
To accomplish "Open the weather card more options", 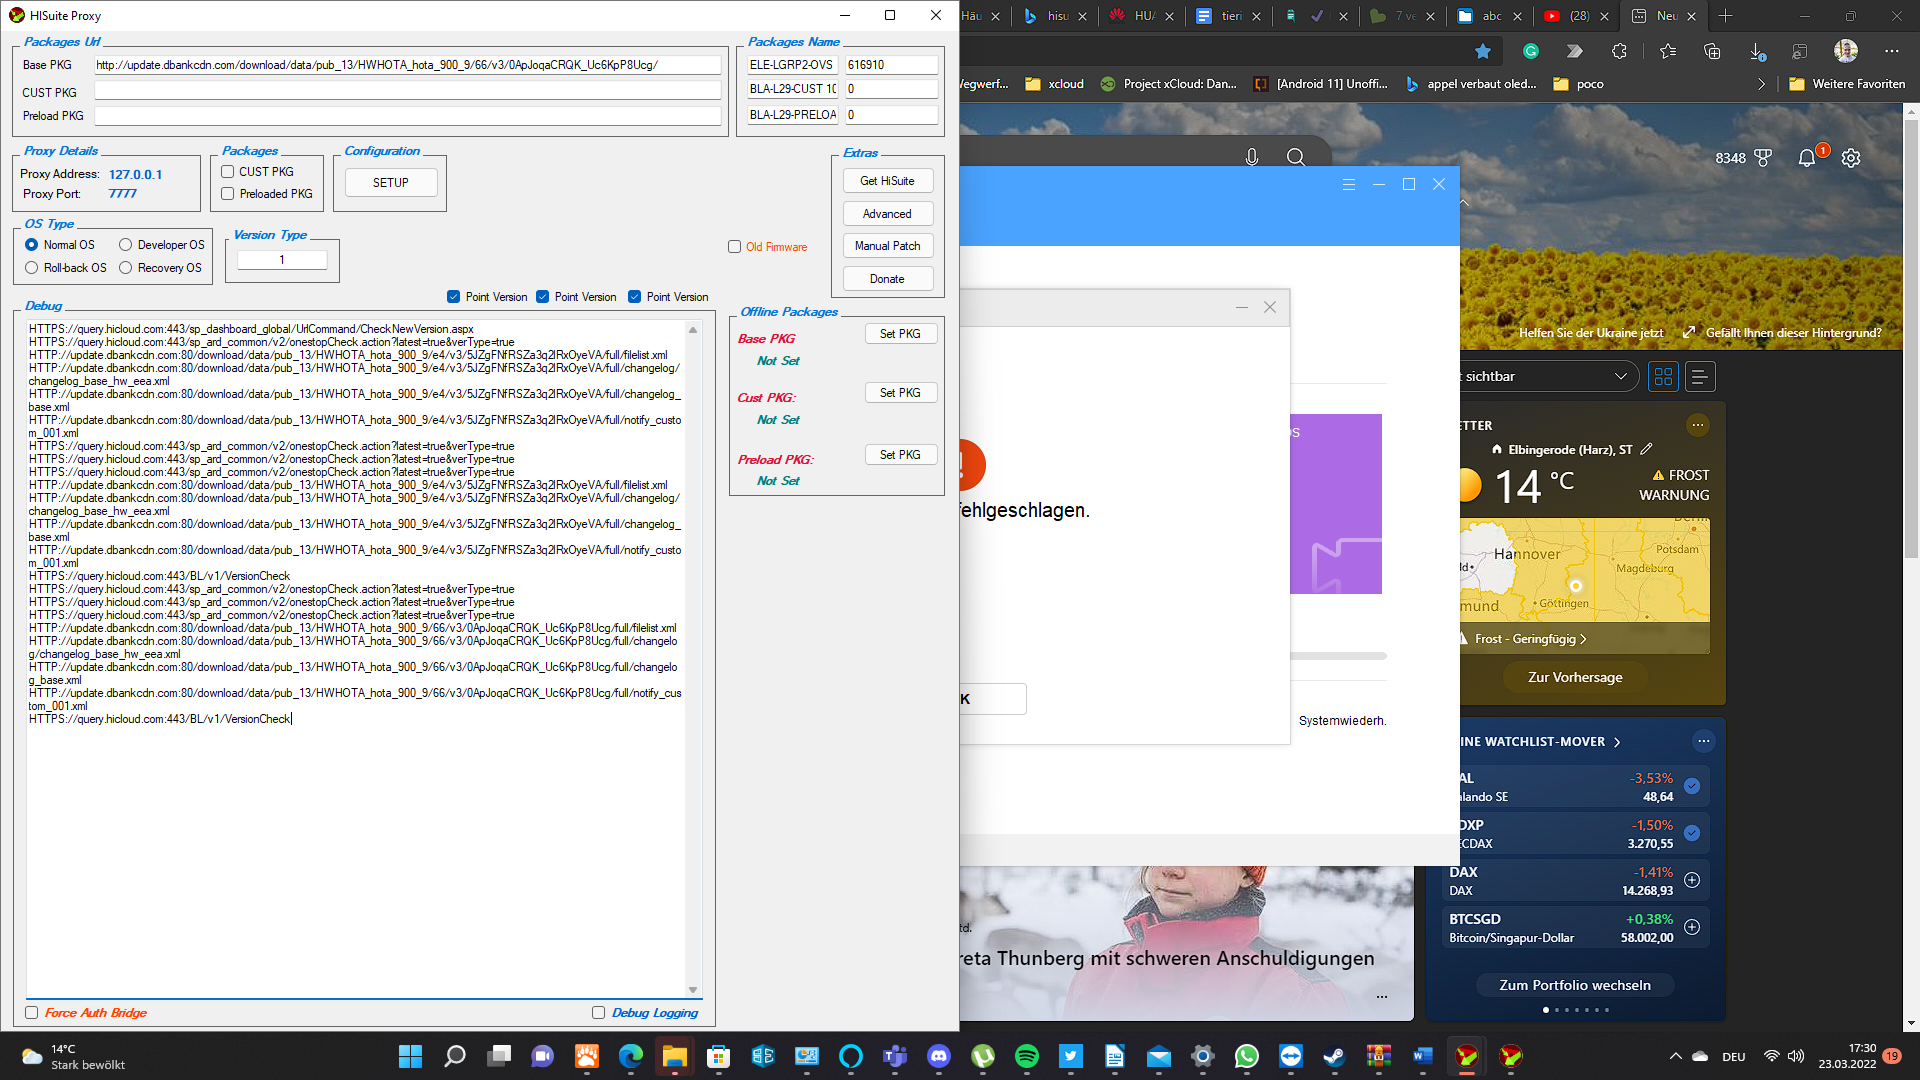I will 1698,425.
